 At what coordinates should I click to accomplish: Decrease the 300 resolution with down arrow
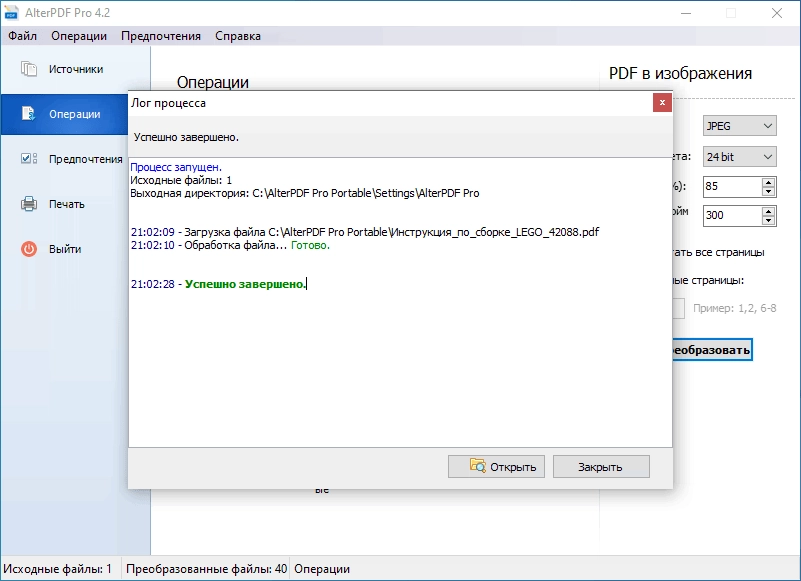point(768,220)
